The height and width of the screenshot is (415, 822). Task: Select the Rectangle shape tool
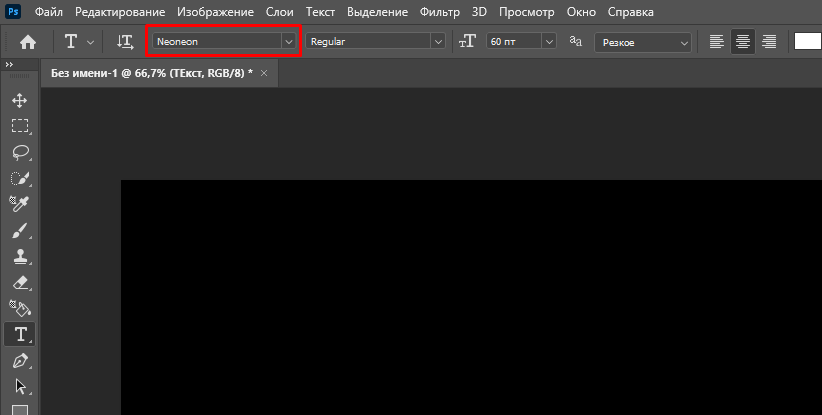[20, 410]
